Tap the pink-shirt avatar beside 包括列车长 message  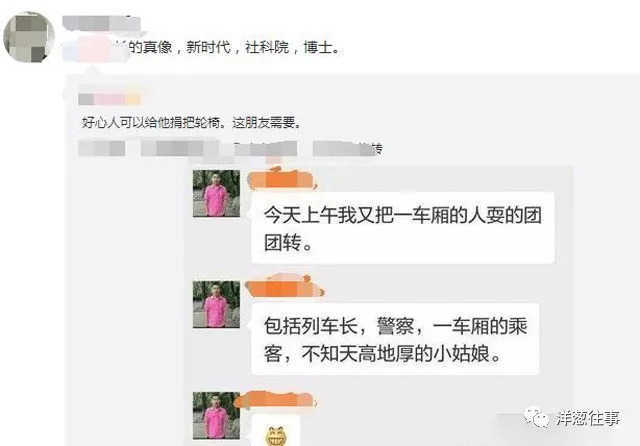pos(216,304)
